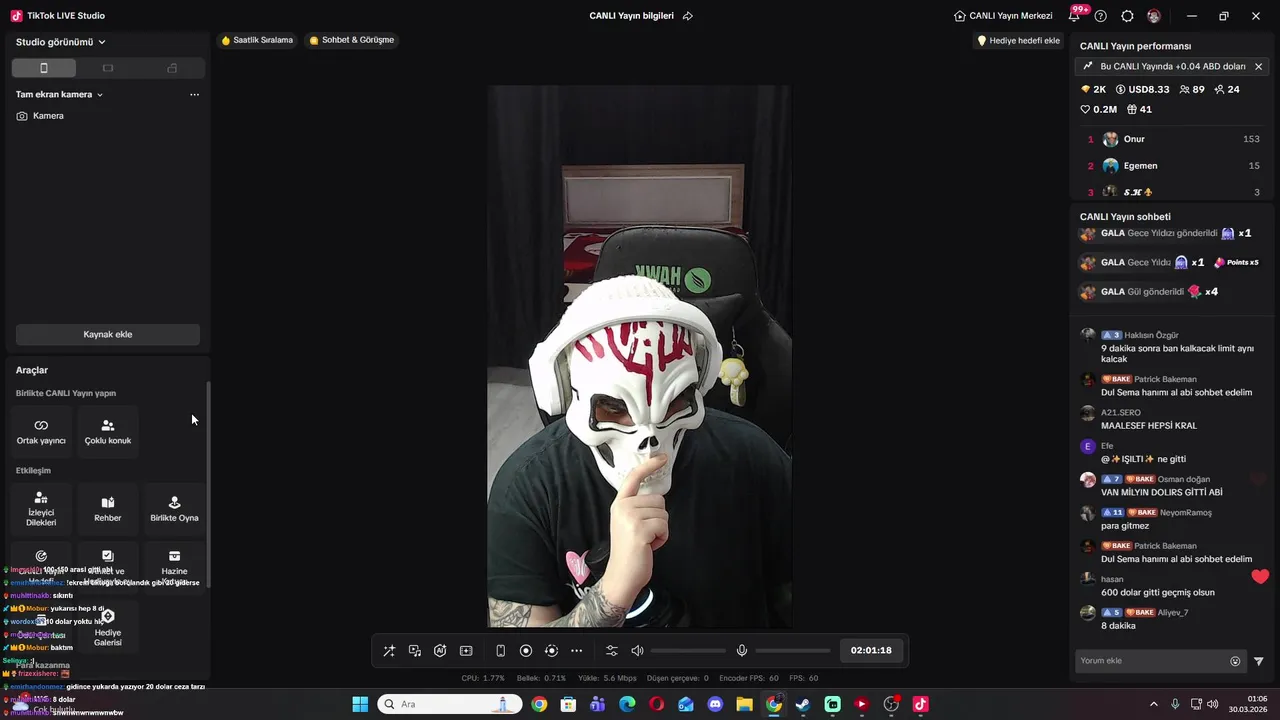Image resolution: width=1280 pixels, height=720 pixels.
Task: Open Discord from the taskbar
Action: (x=715, y=704)
